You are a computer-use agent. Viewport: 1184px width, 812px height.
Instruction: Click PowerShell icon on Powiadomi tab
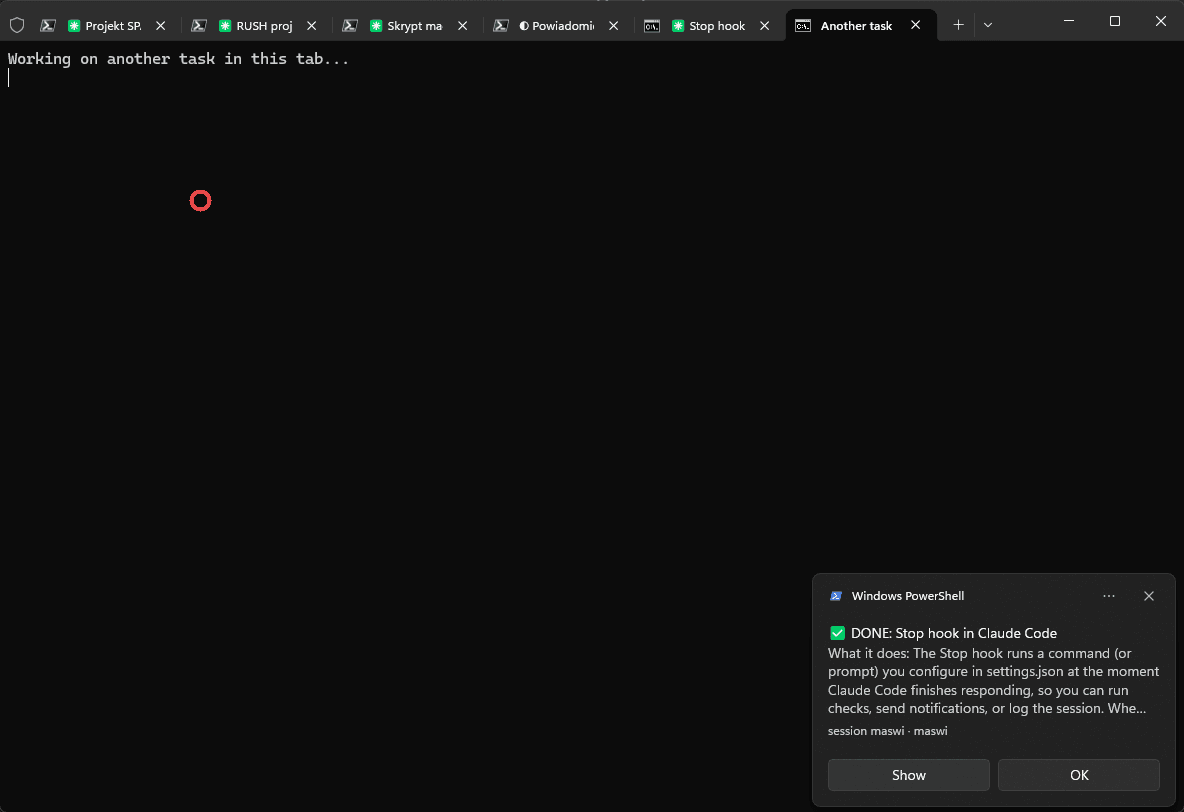[501, 26]
